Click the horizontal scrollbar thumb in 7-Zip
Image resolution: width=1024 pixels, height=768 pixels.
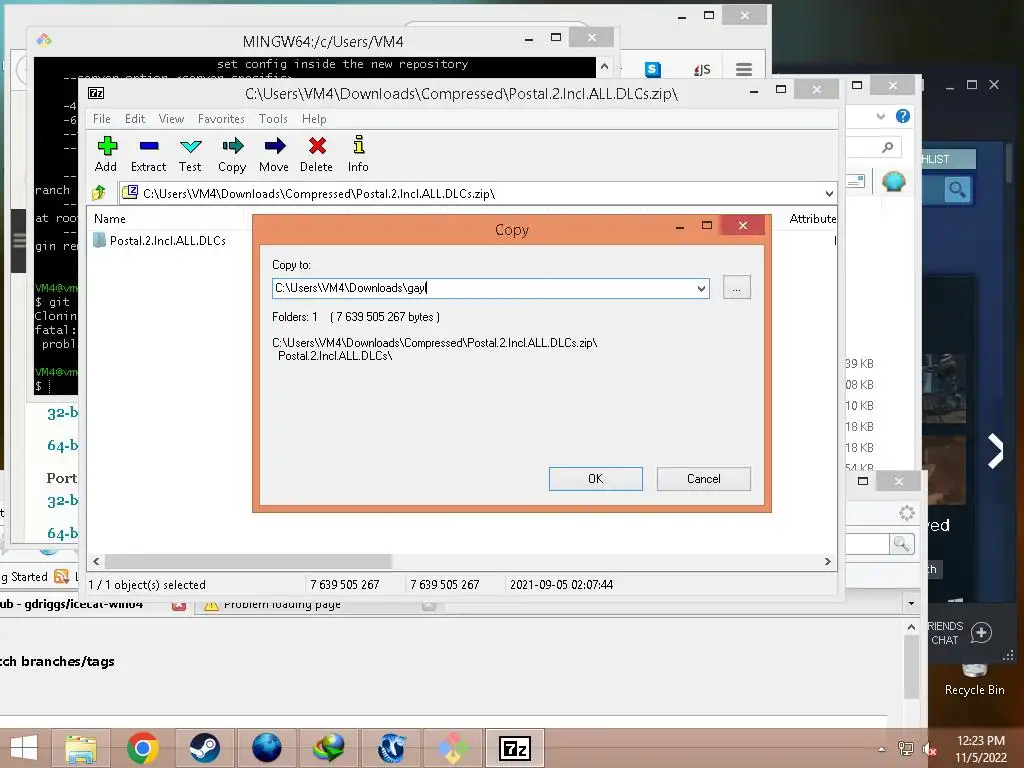coord(248,561)
